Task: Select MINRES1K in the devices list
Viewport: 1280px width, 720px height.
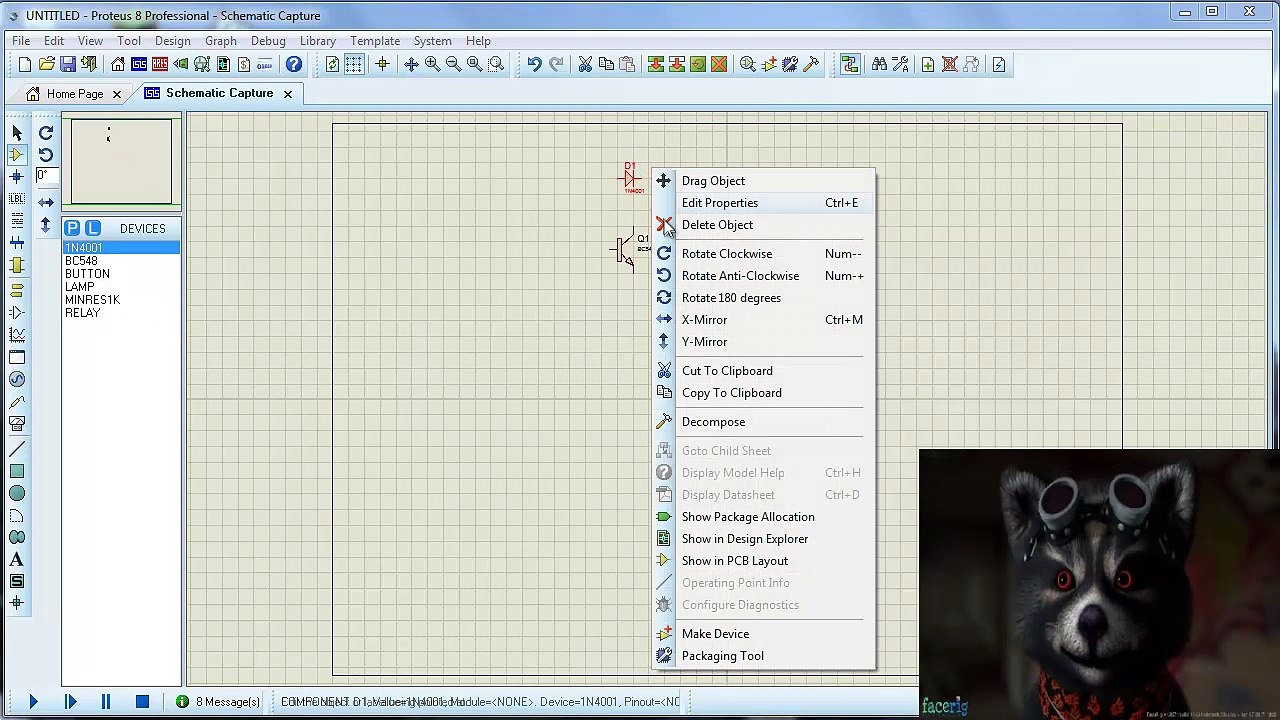Action: (x=92, y=300)
